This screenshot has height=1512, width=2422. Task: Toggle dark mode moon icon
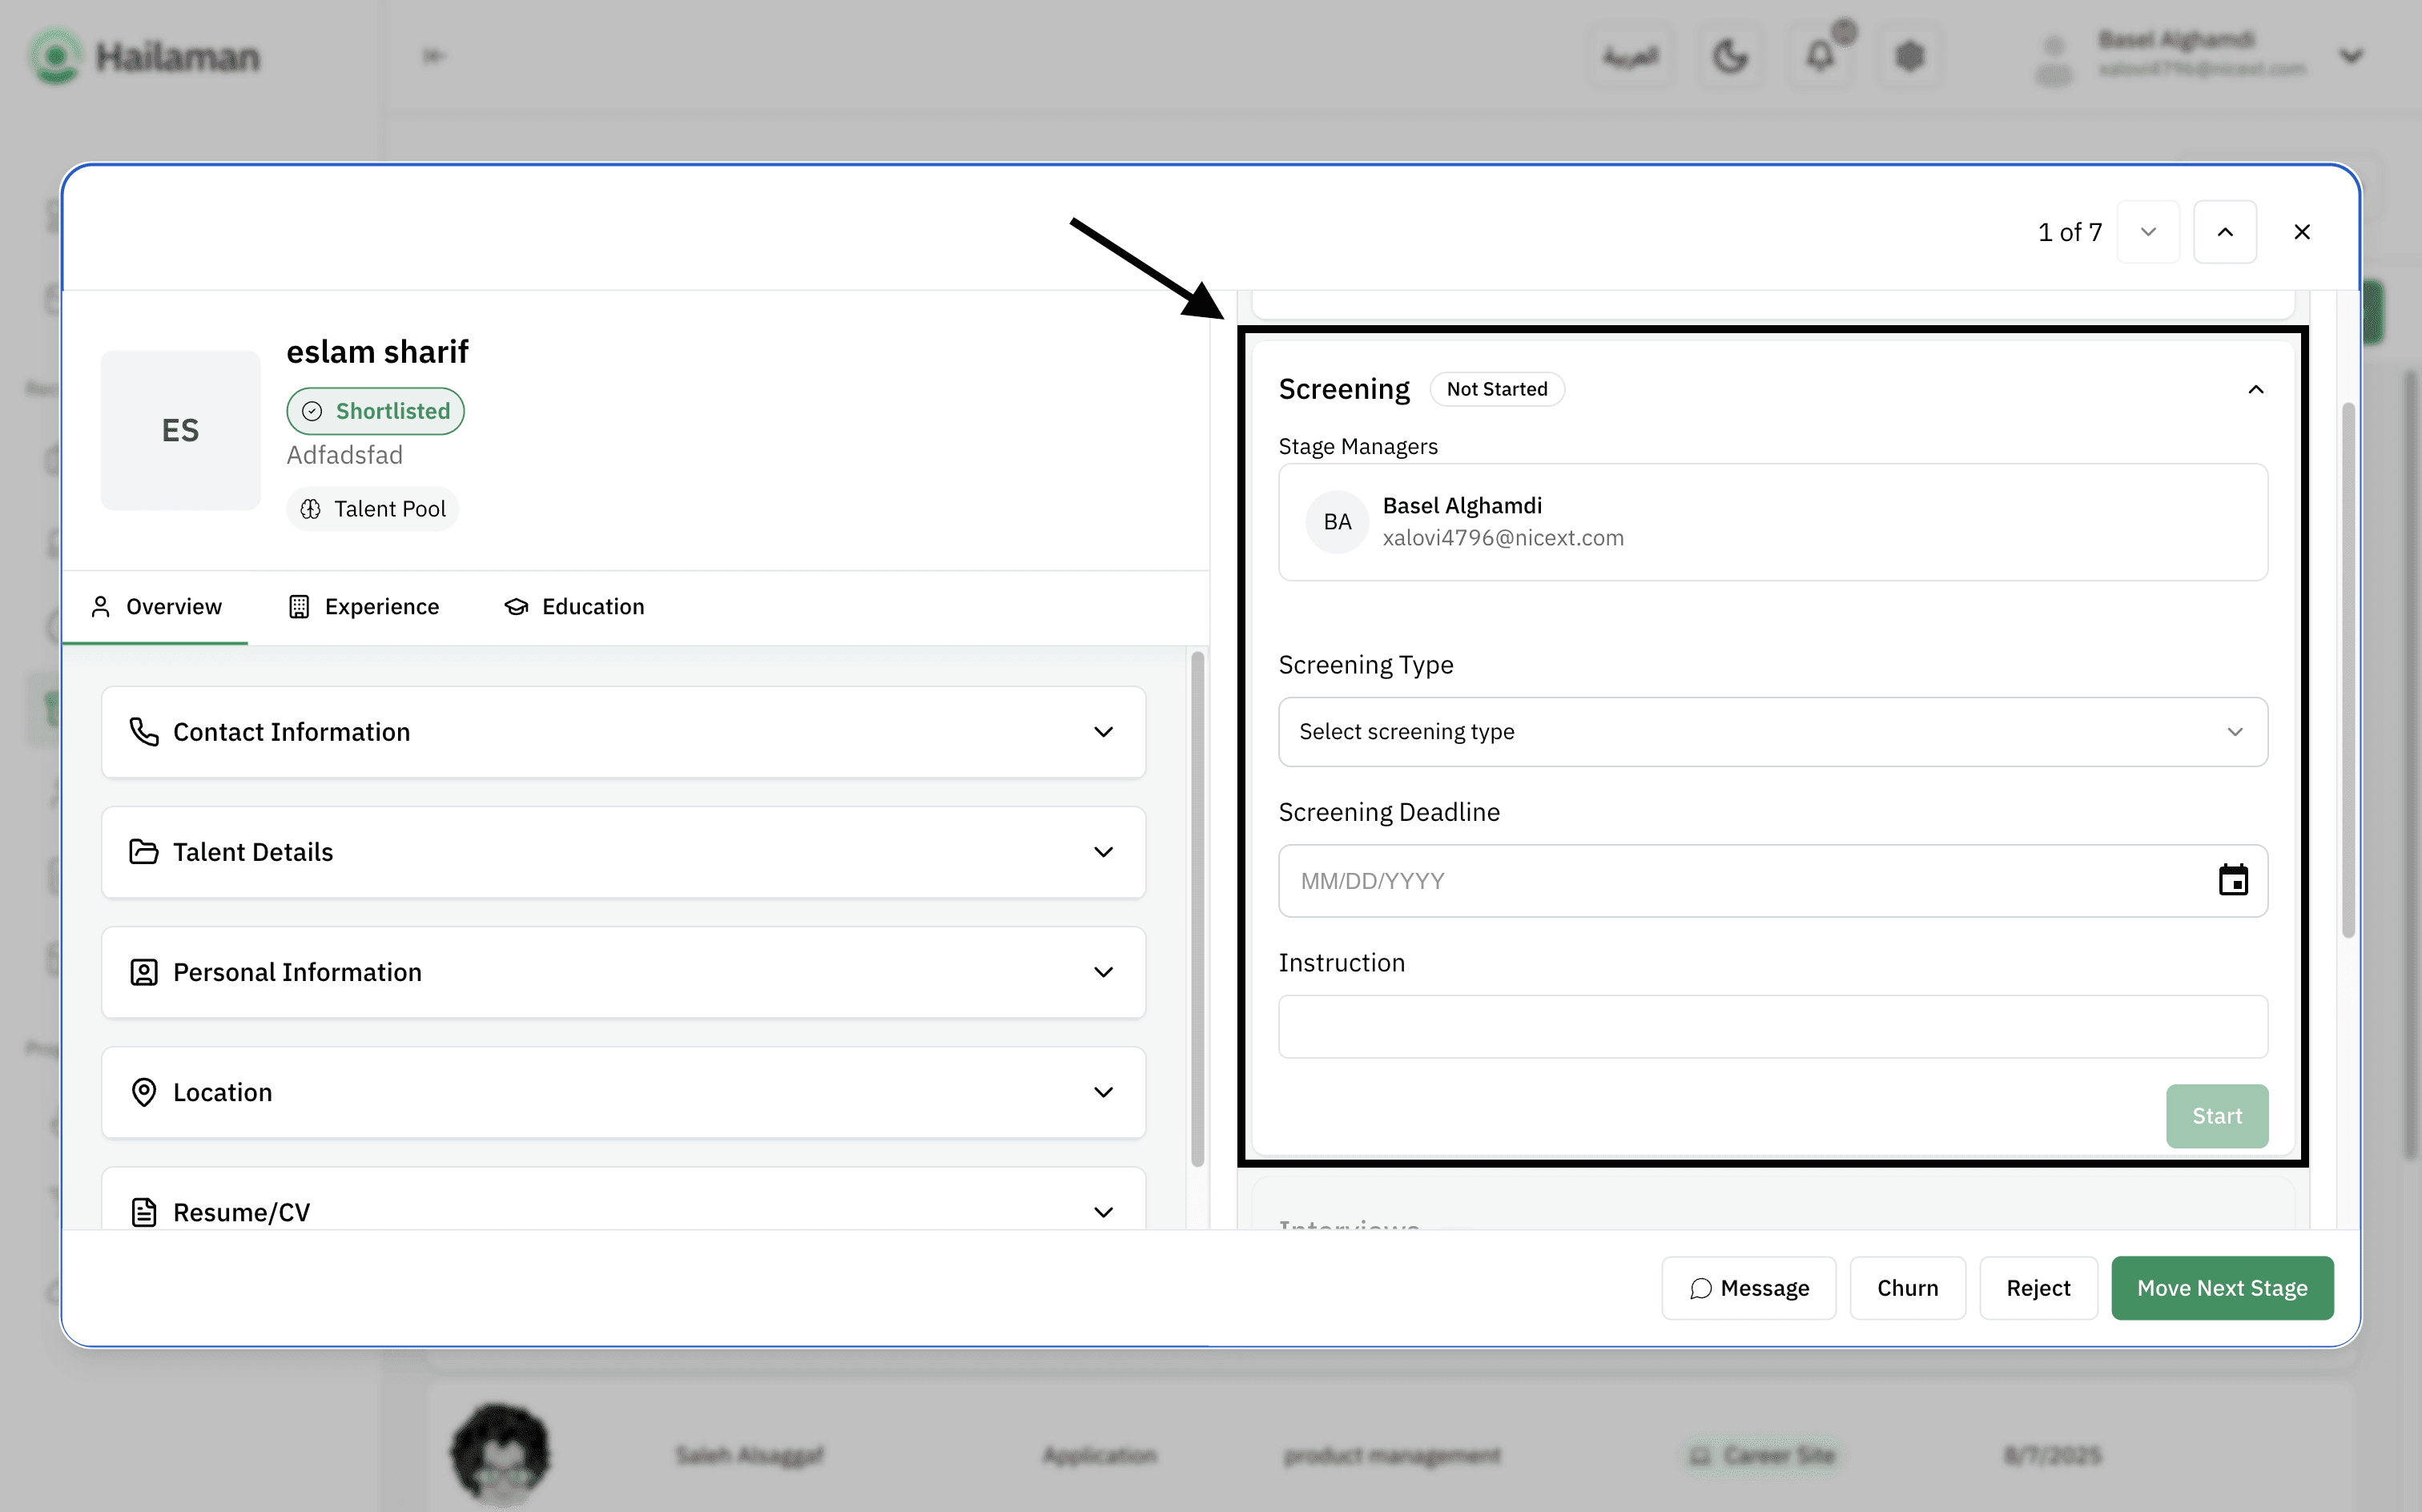coord(1730,56)
